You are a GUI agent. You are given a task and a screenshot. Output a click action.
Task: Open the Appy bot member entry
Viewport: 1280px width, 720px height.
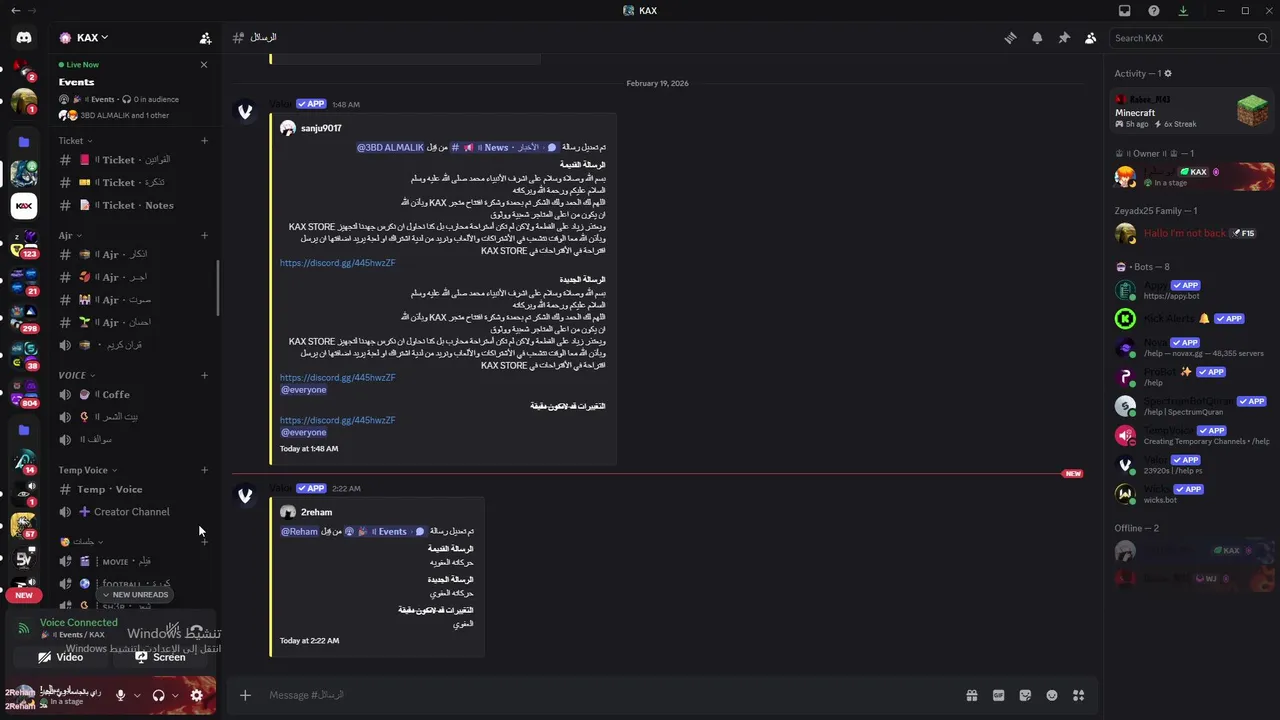coord(1194,290)
